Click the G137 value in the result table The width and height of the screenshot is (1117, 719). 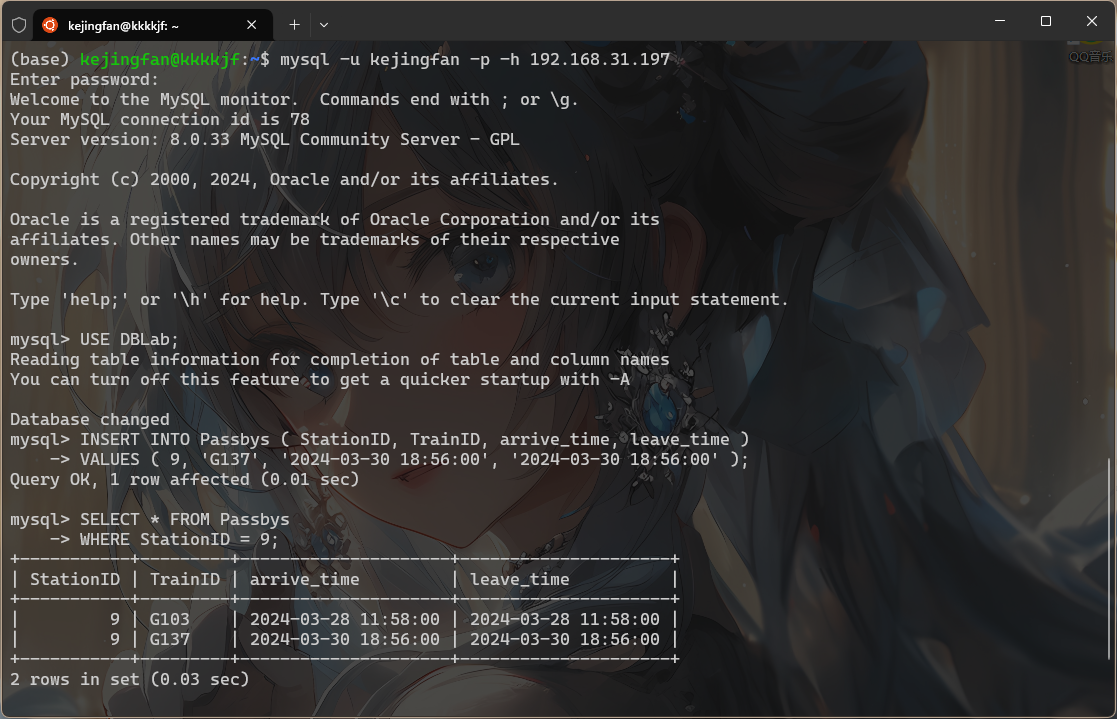(x=169, y=640)
